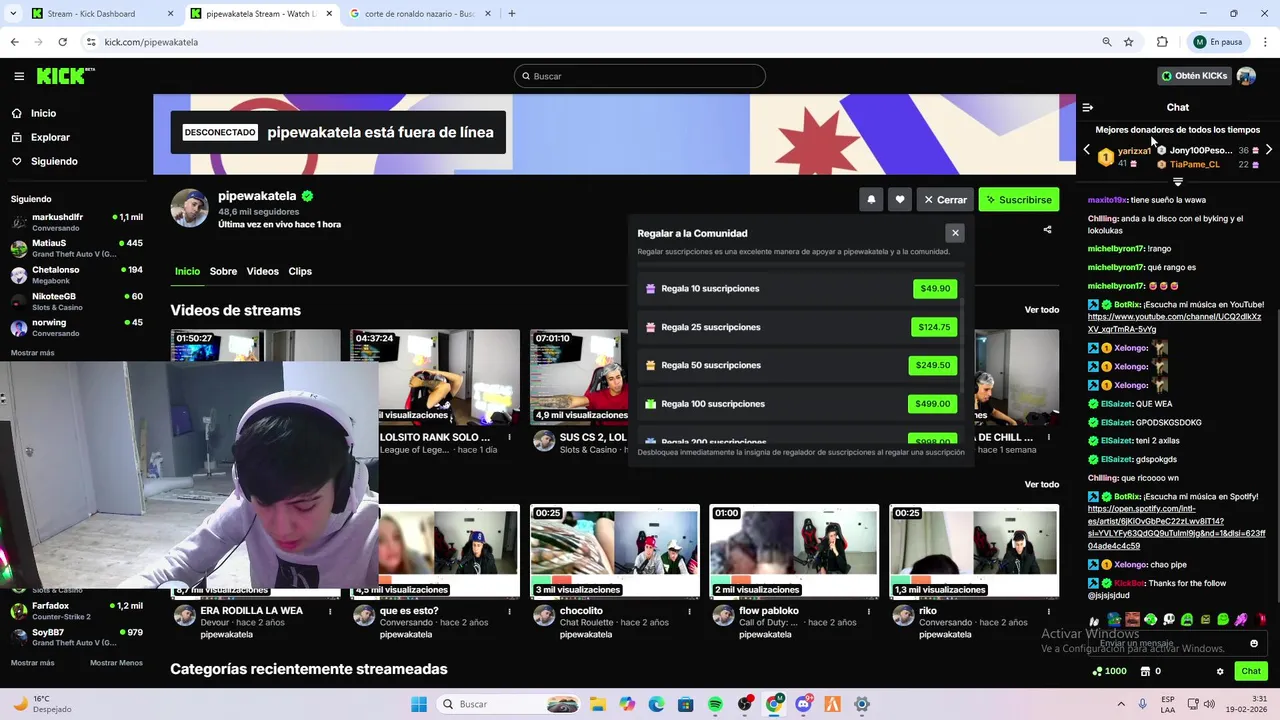Toggle the heart follow button
The height and width of the screenshot is (720, 1280).
(x=900, y=200)
